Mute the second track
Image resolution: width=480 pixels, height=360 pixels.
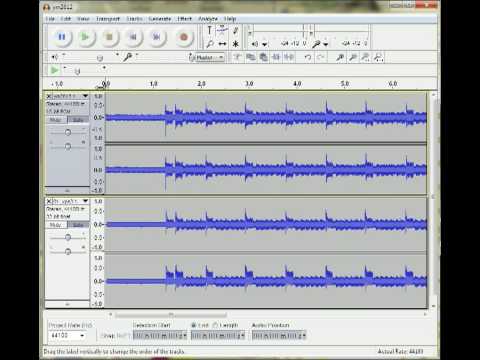(56, 225)
